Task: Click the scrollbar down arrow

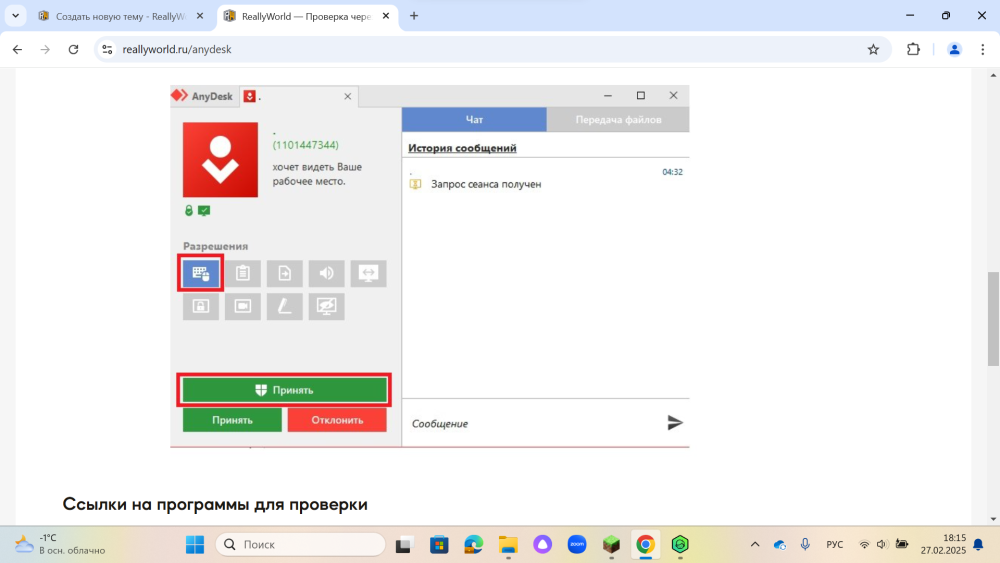Action: 993,519
